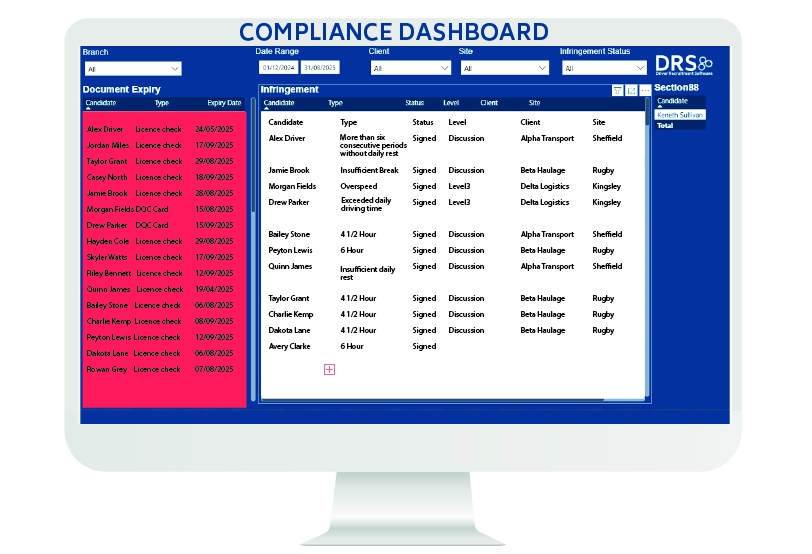Open the Infringement Status dropdown
This screenshot has height=554, width=812.
click(x=604, y=68)
